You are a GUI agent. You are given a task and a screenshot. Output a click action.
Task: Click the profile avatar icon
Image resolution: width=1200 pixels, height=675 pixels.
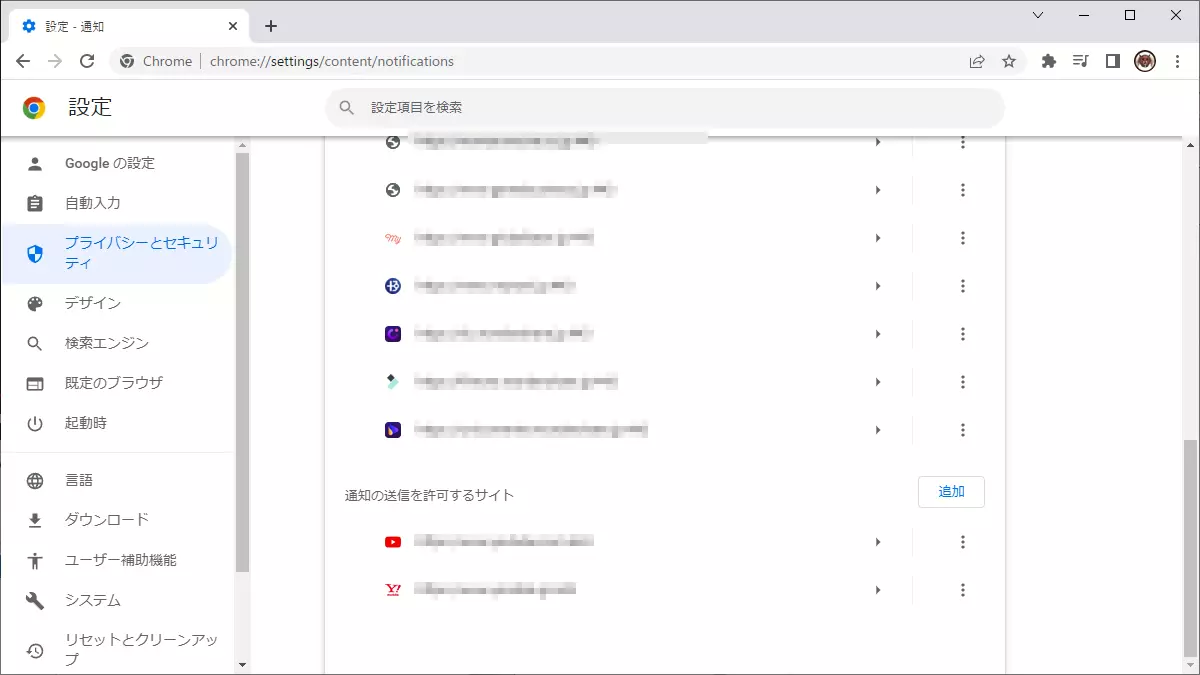coord(1145,61)
